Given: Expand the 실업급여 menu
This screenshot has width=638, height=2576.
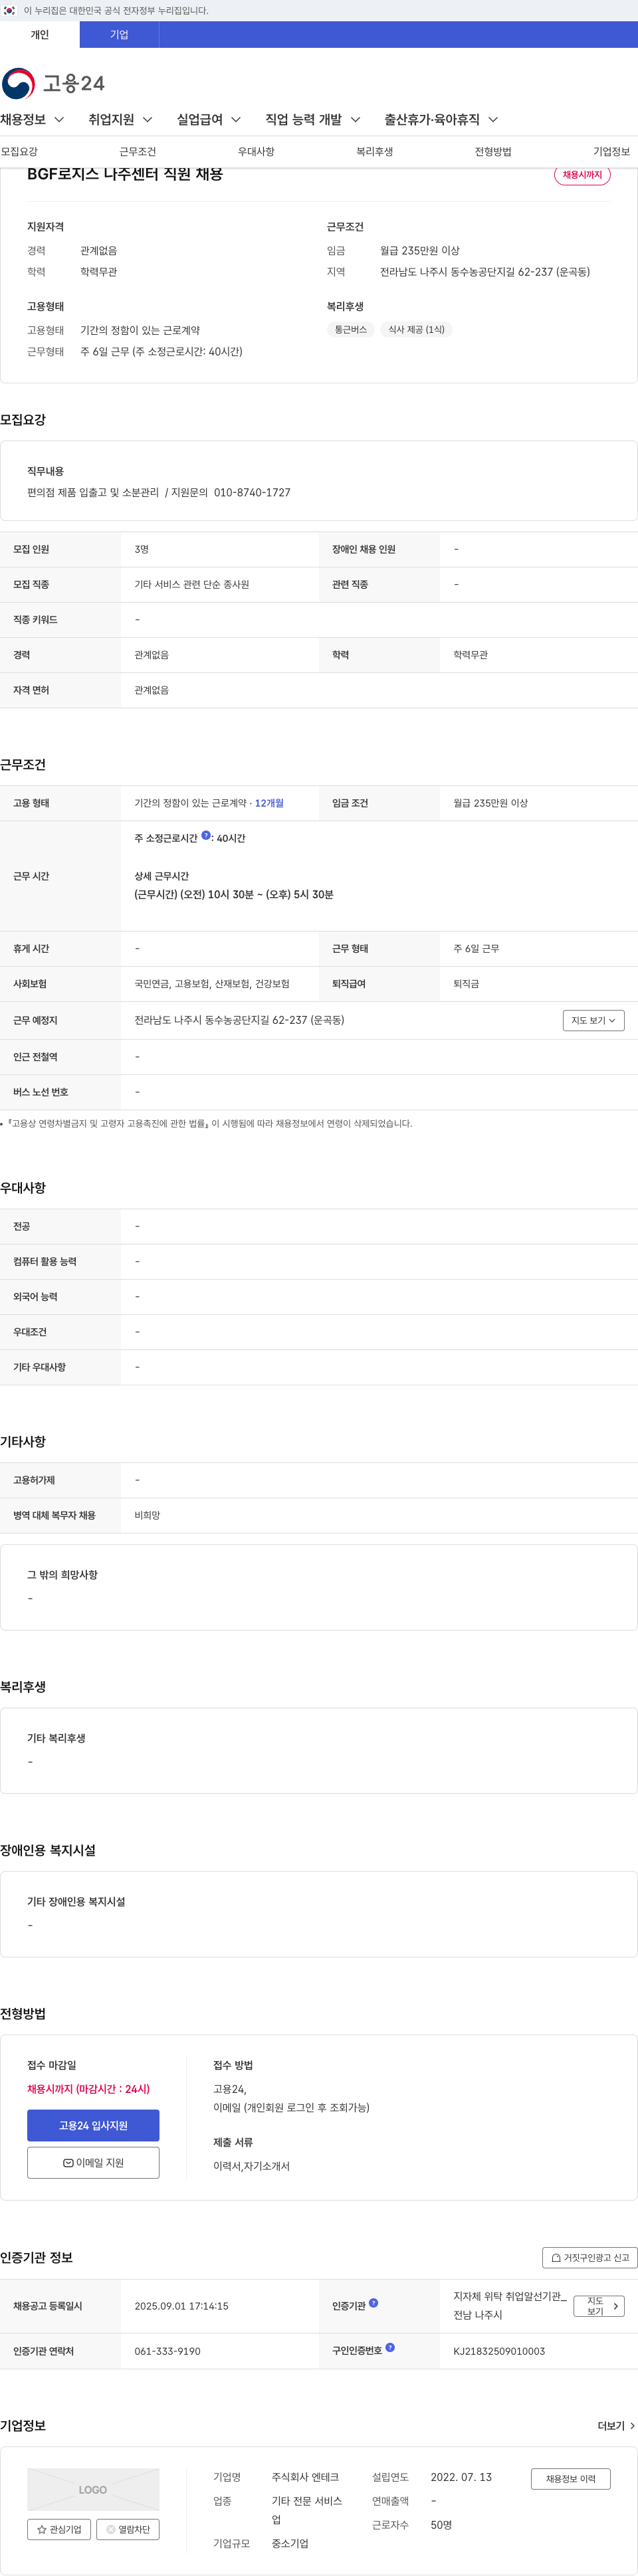Looking at the screenshot, I should (x=208, y=119).
